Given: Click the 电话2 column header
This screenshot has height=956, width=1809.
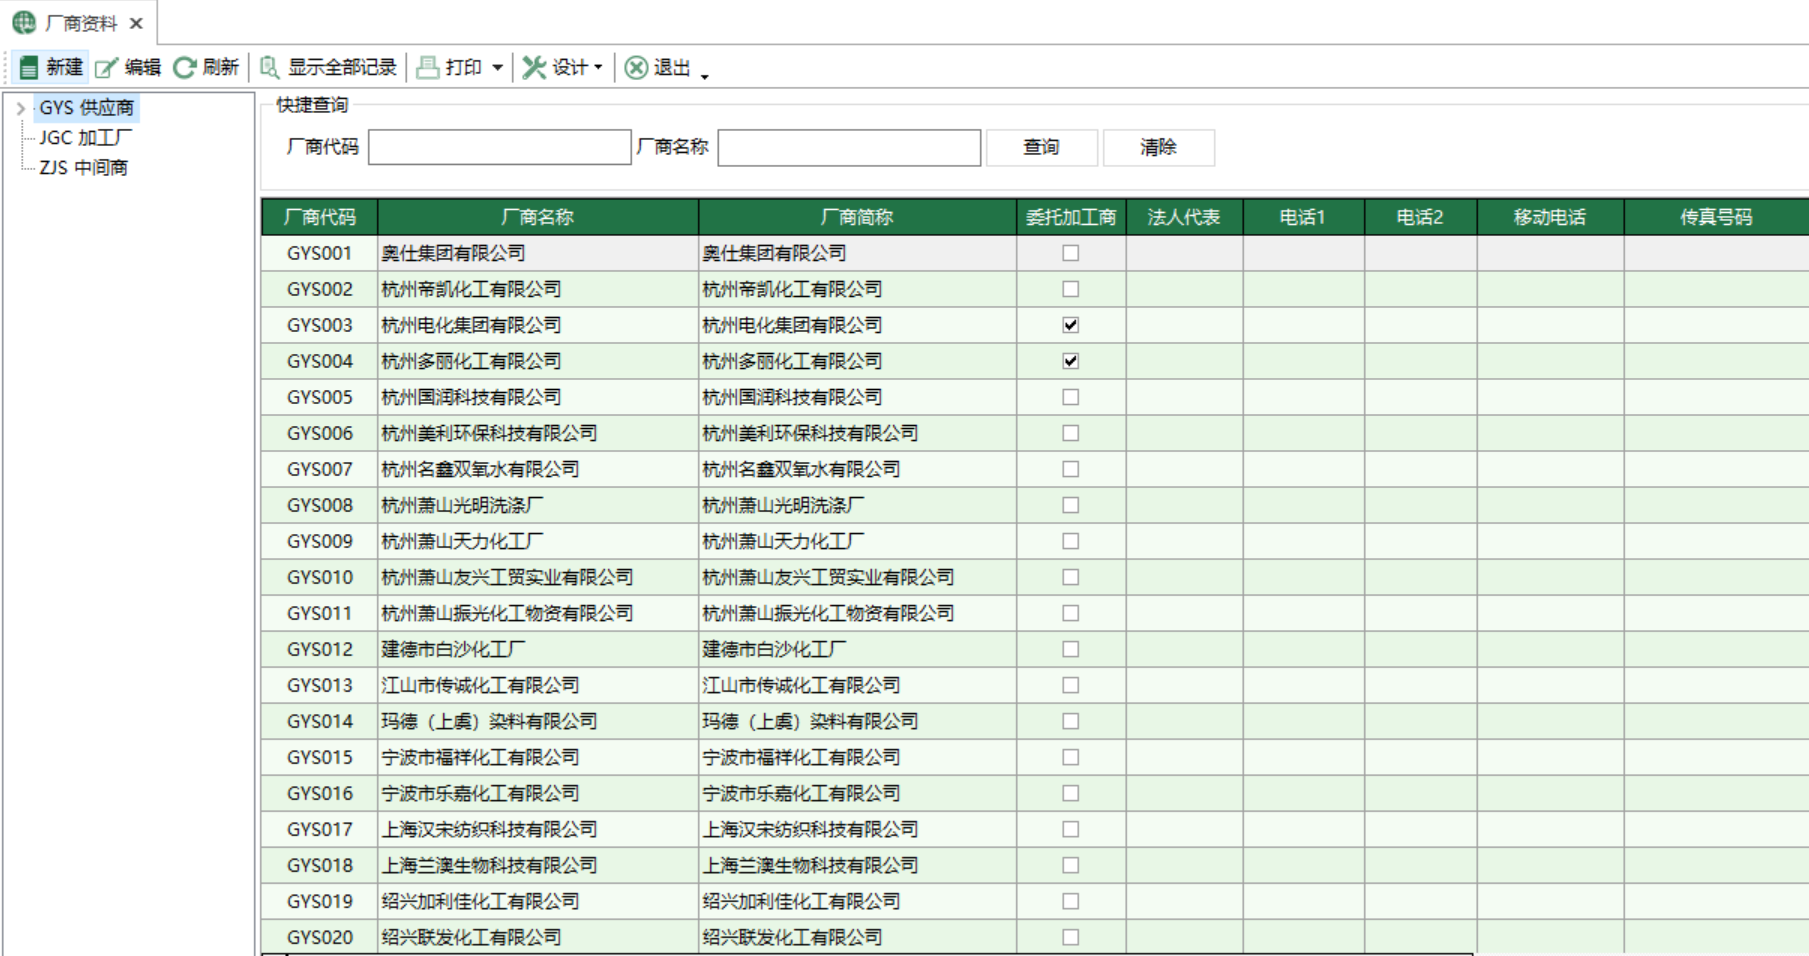Looking at the screenshot, I should [1420, 217].
